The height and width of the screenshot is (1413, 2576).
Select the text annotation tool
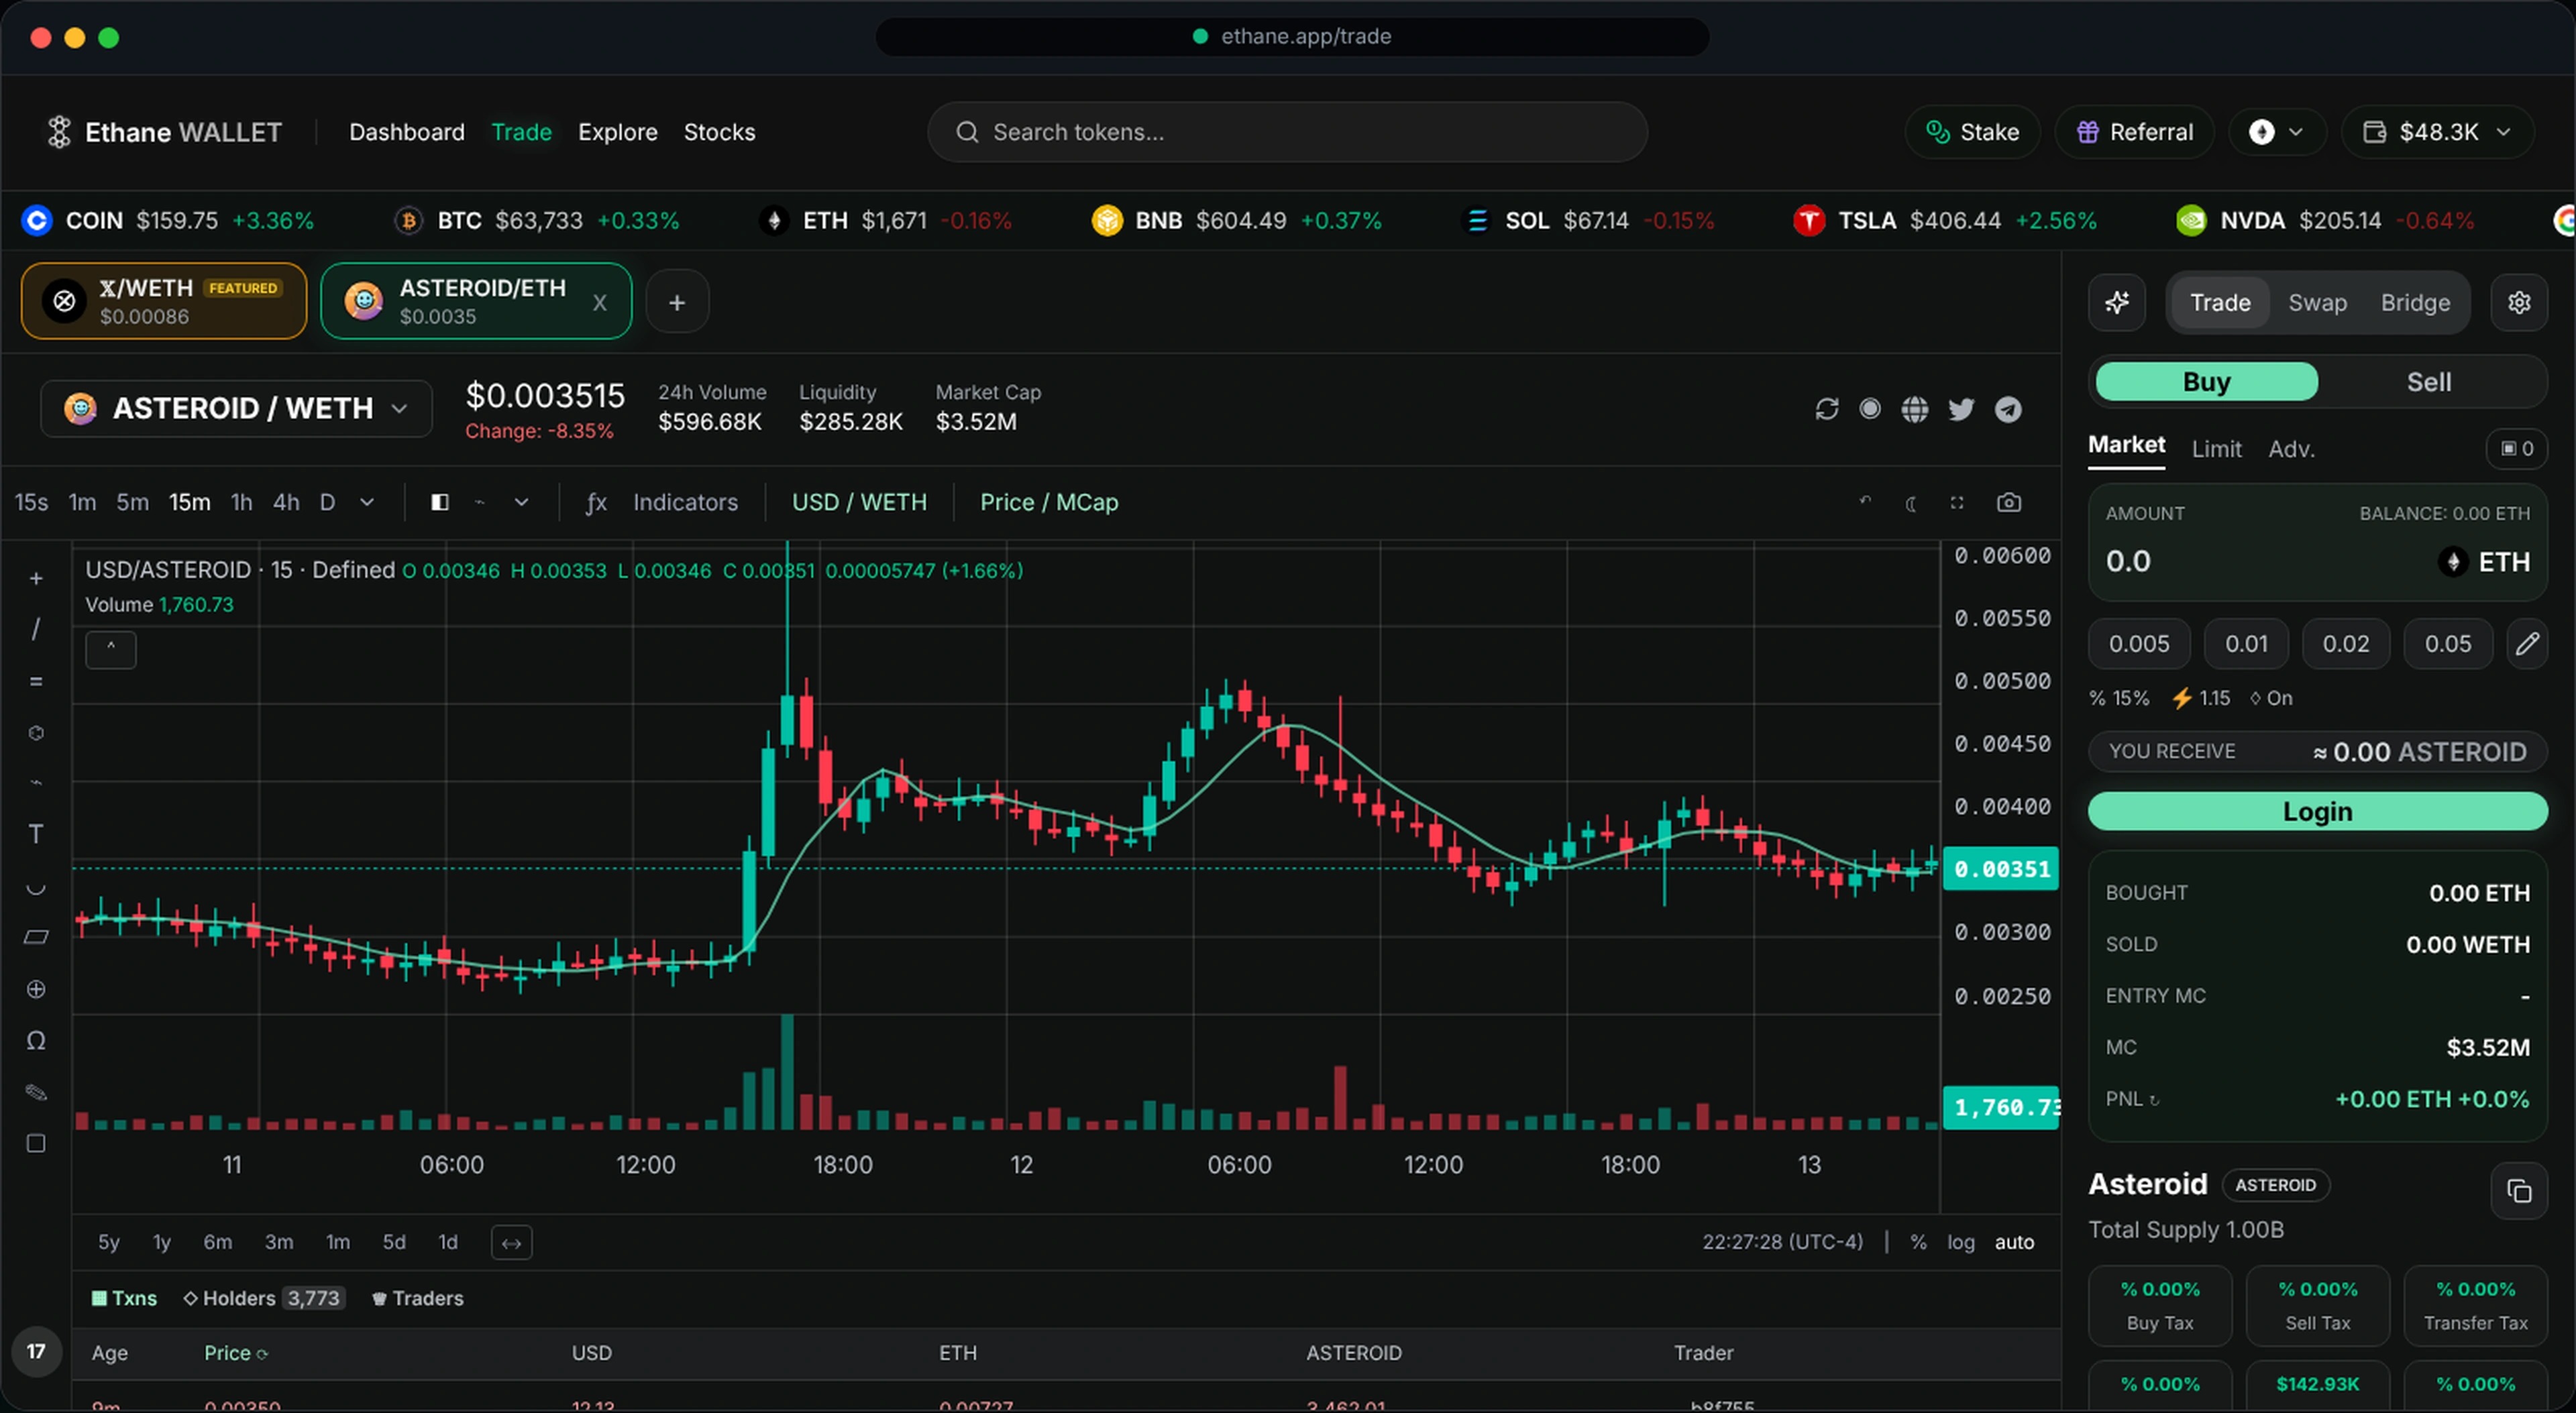click(36, 834)
